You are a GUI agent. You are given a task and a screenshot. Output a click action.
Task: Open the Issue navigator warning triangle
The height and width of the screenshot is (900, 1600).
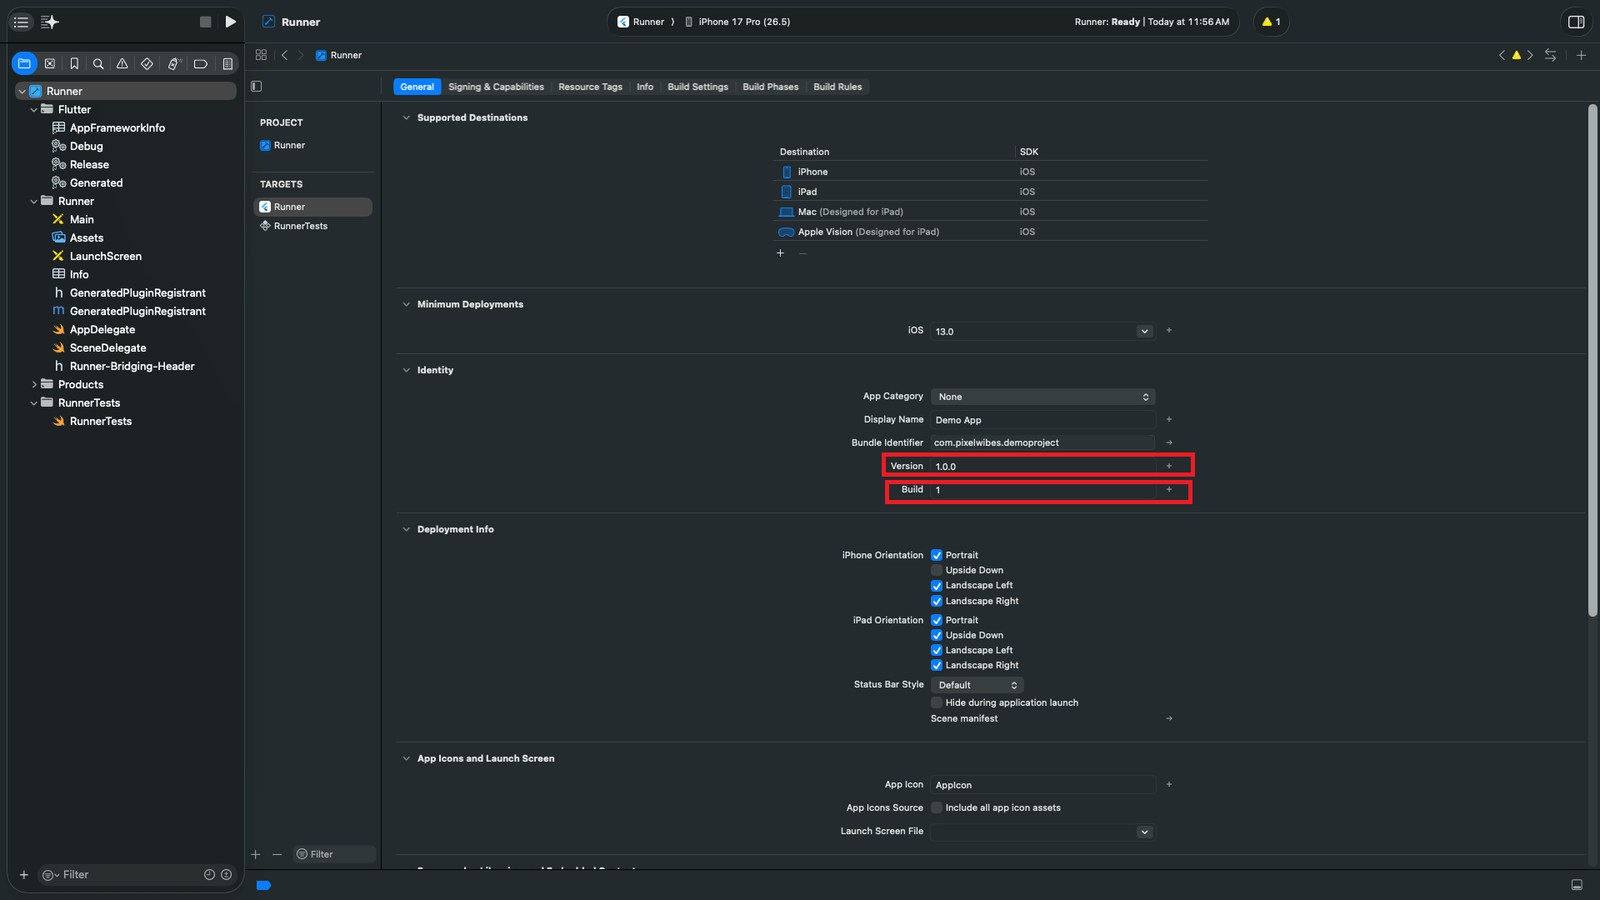pos(122,63)
